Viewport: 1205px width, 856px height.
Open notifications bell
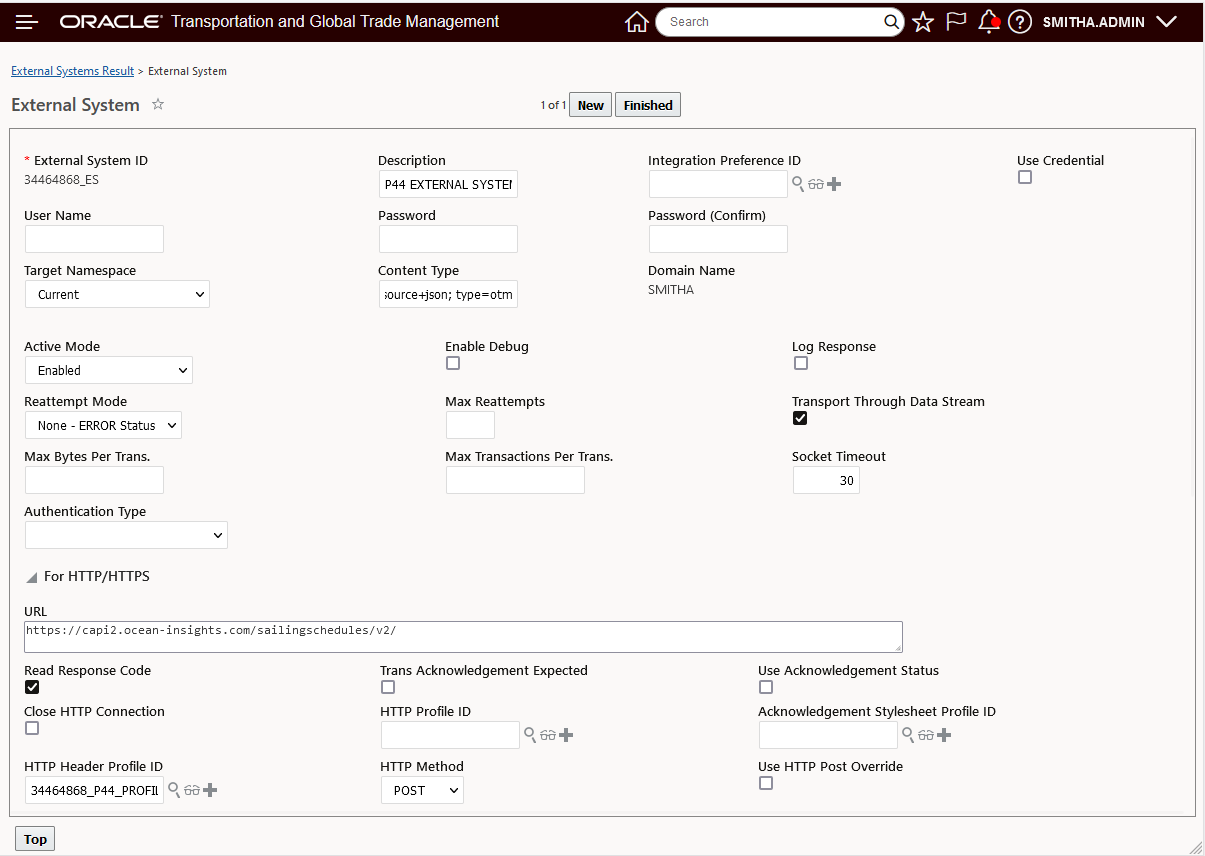(x=989, y=22)
